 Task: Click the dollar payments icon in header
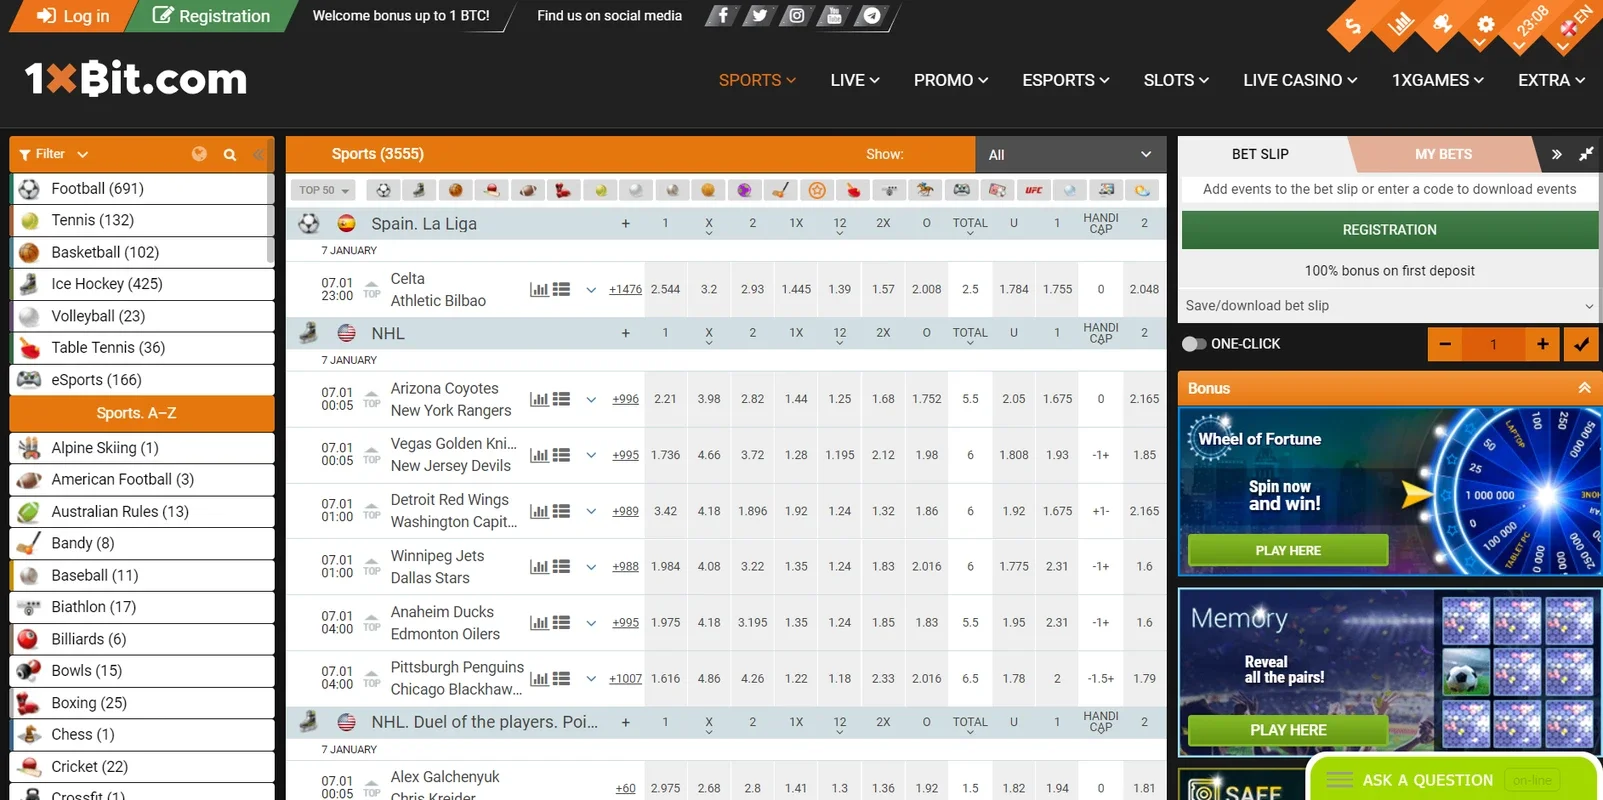[x=1353, y=26]
